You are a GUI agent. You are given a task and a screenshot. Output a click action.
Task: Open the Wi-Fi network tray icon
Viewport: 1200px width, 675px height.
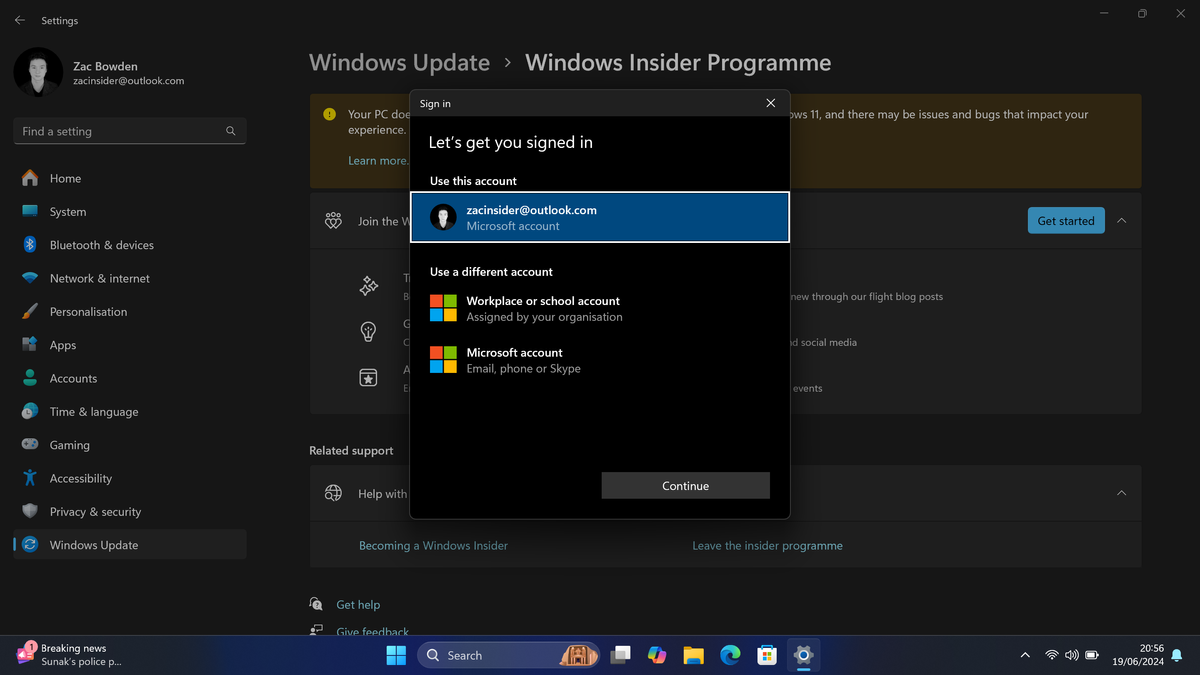point(1052,655)
